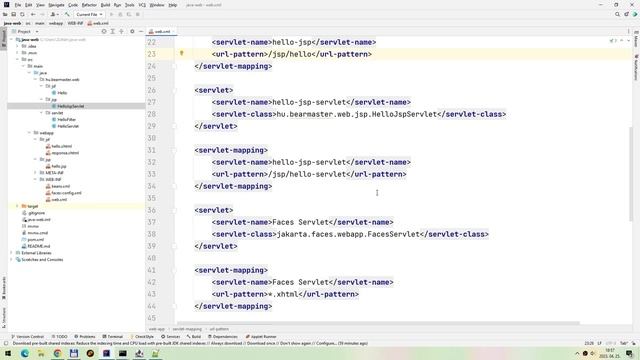640x360 pixels.
Task: Collapse the webapp folder
Action: 29,133
